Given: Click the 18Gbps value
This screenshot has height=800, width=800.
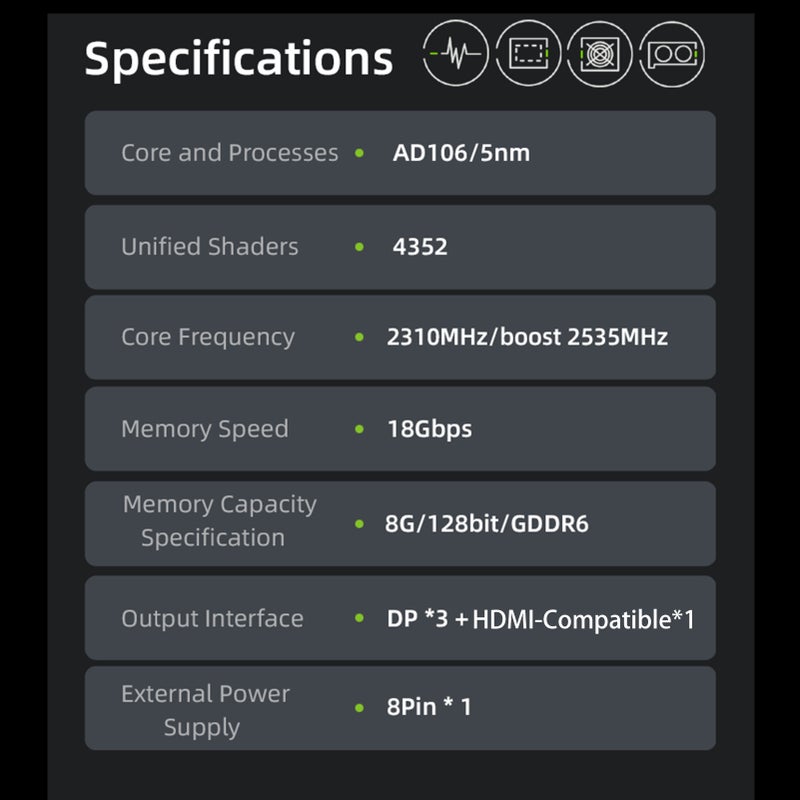Looking at the screenshot, I should coord(430,429).
